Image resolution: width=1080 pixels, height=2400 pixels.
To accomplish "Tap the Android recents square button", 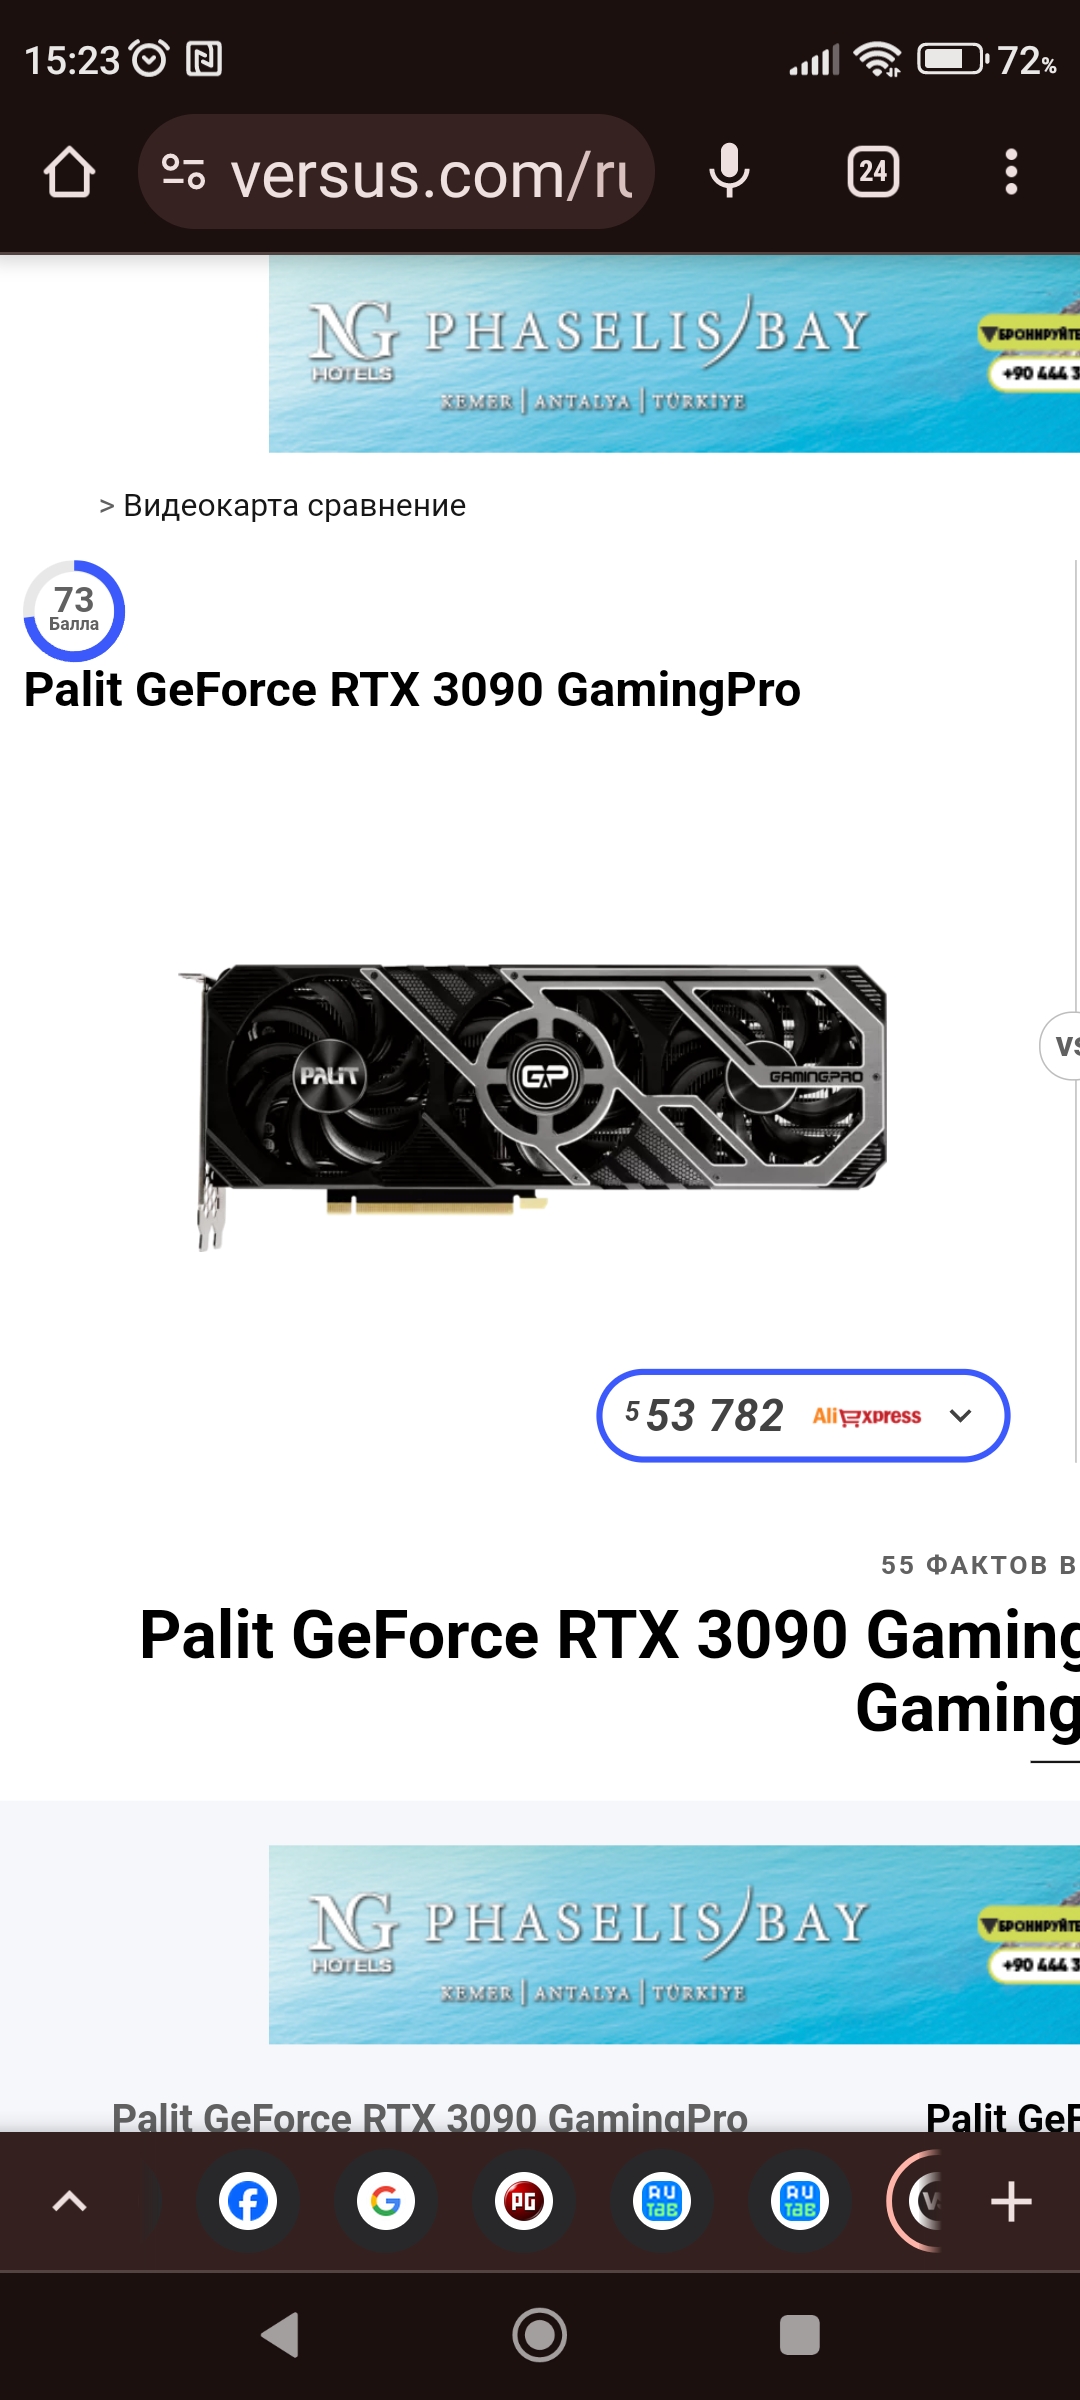I will coord(800,2336).
